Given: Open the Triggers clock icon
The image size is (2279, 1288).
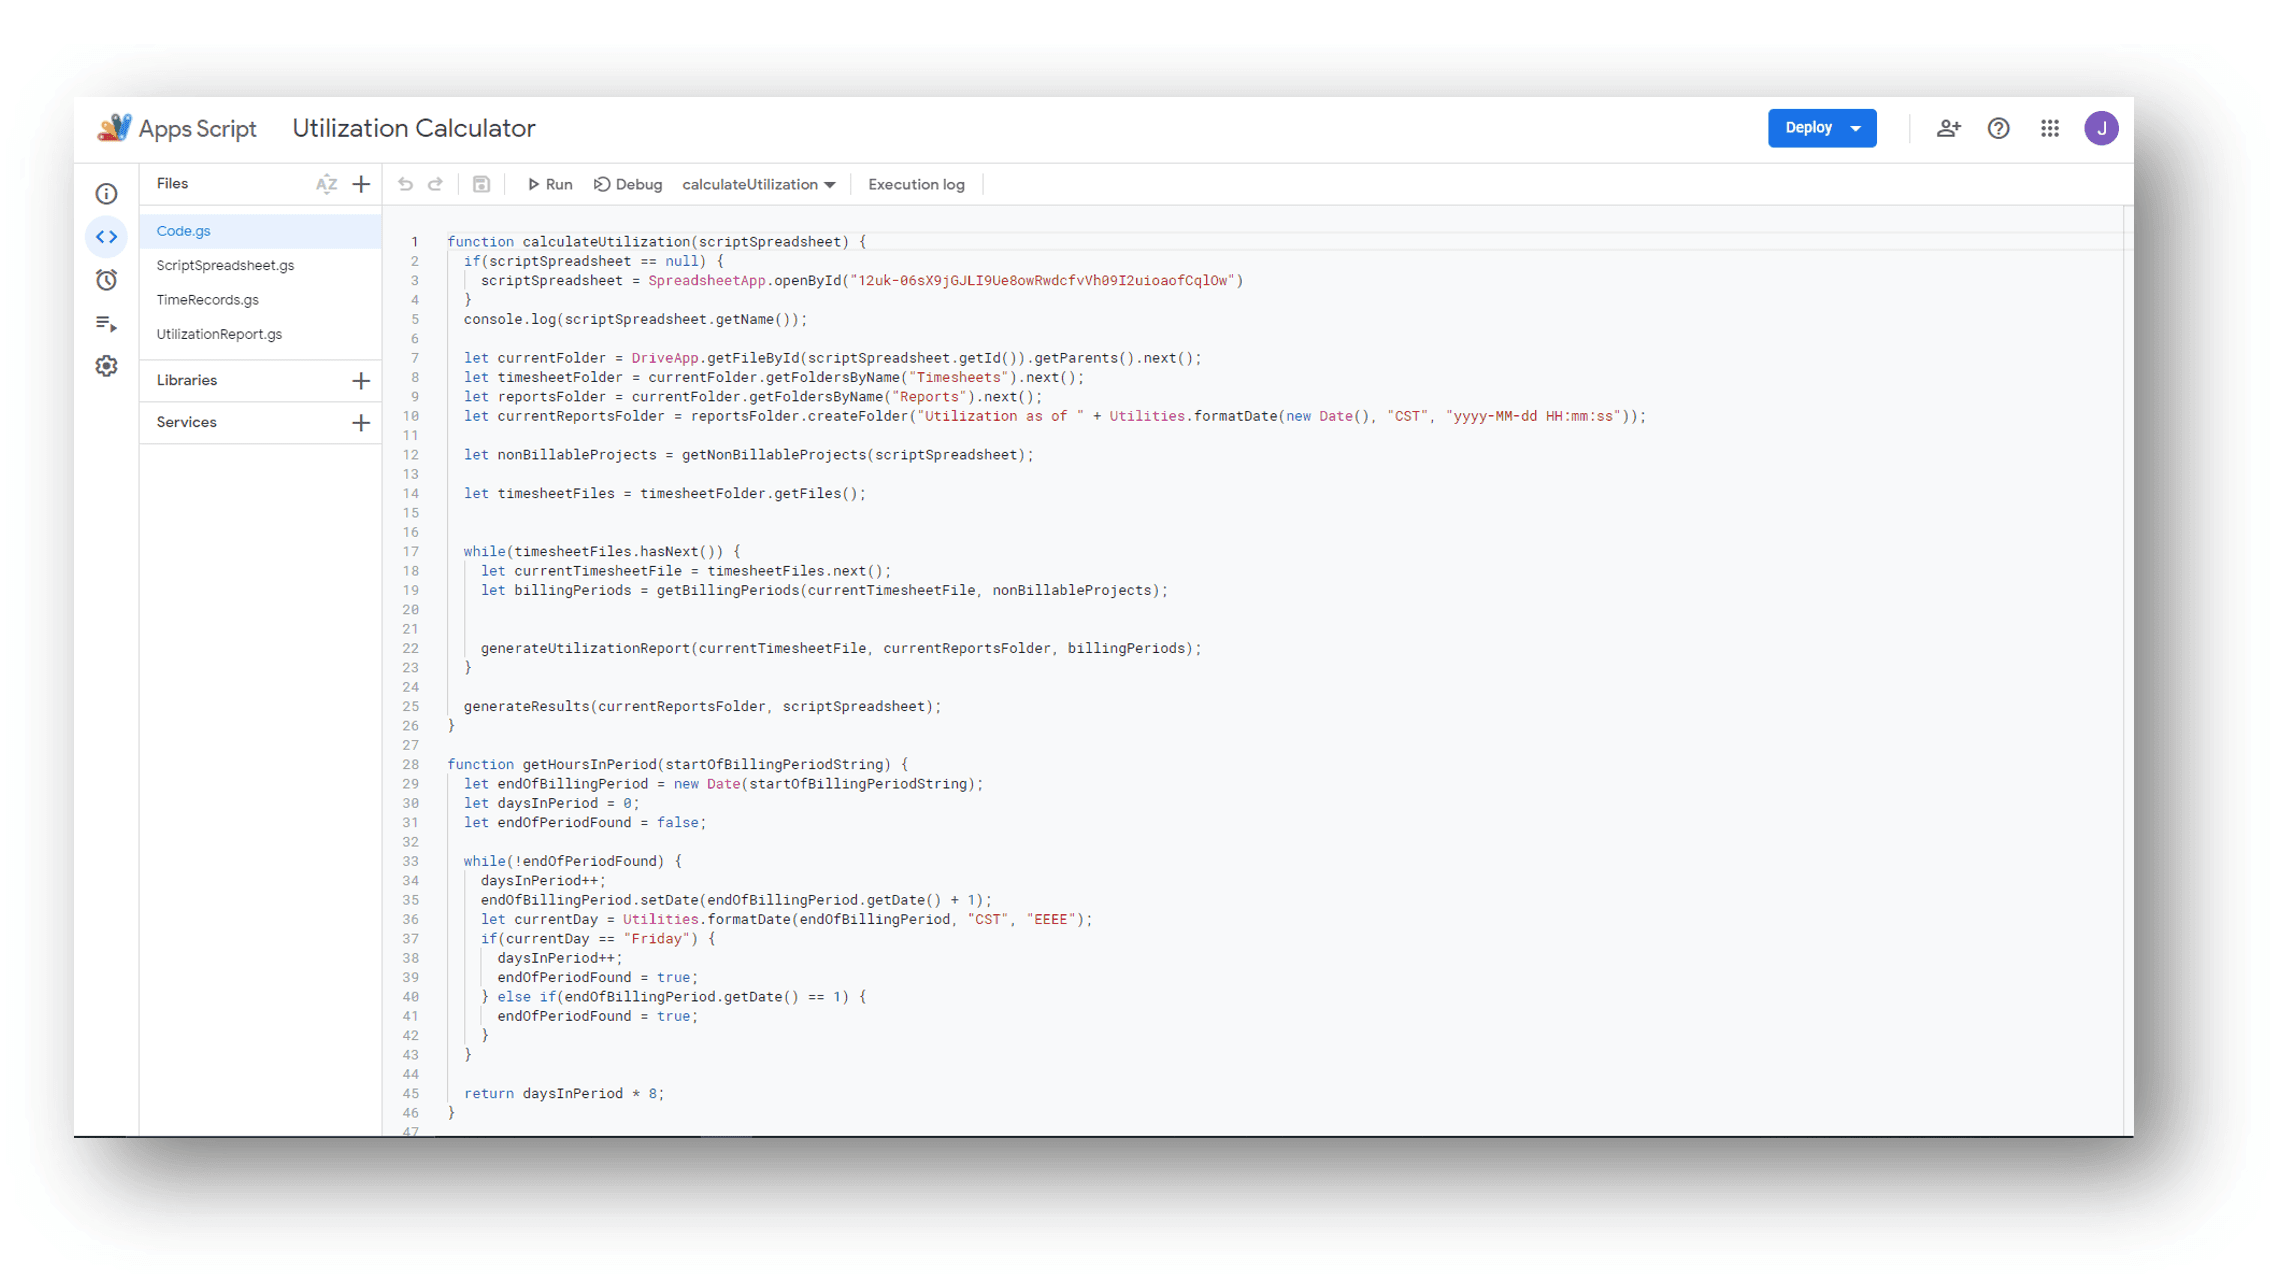Looking at the screenshot, I should 106,280.
